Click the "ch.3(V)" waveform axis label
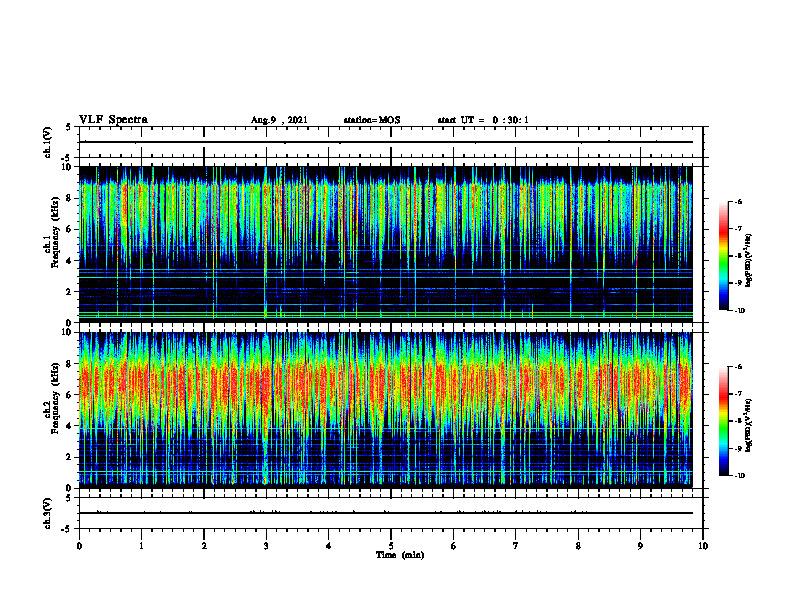This screenshot has width=792, height=612. tap(47, 513)
